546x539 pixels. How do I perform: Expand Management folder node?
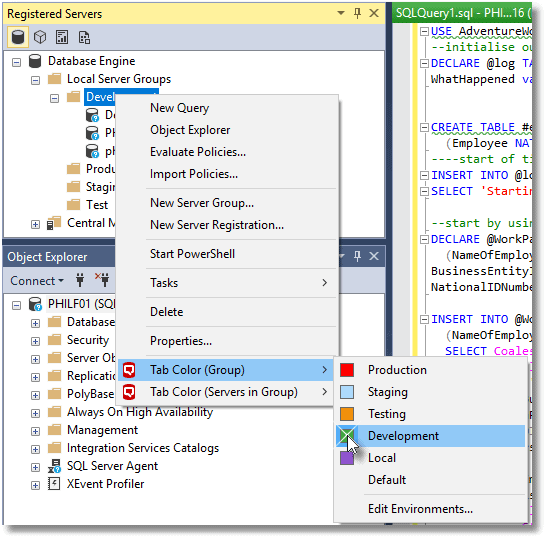pos(35,431)
